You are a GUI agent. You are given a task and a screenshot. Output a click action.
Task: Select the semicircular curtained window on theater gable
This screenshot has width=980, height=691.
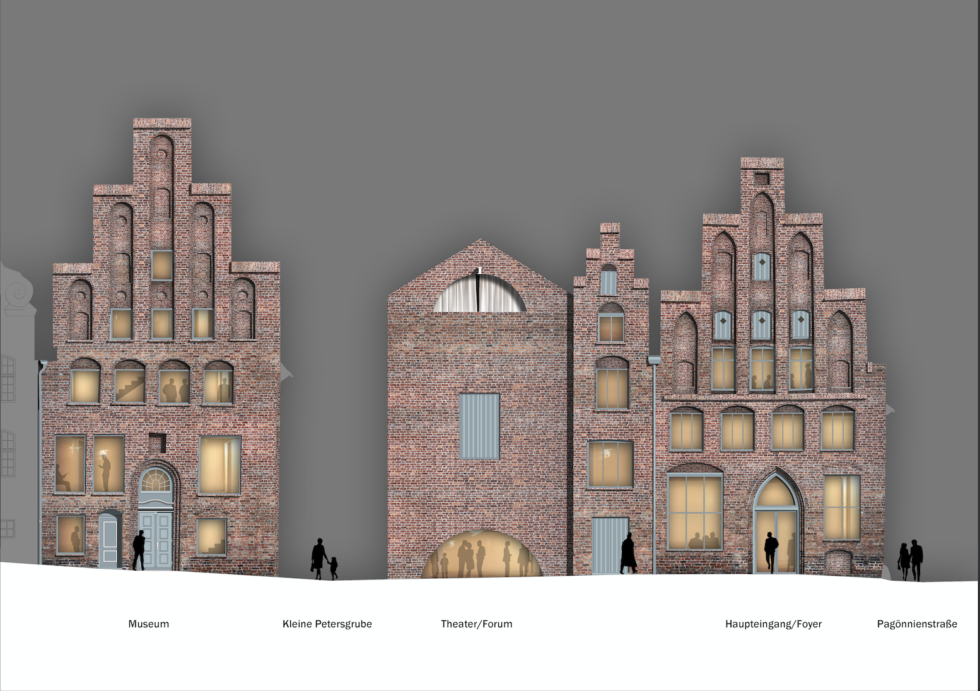pyautogui.click(x=481, y=295)
